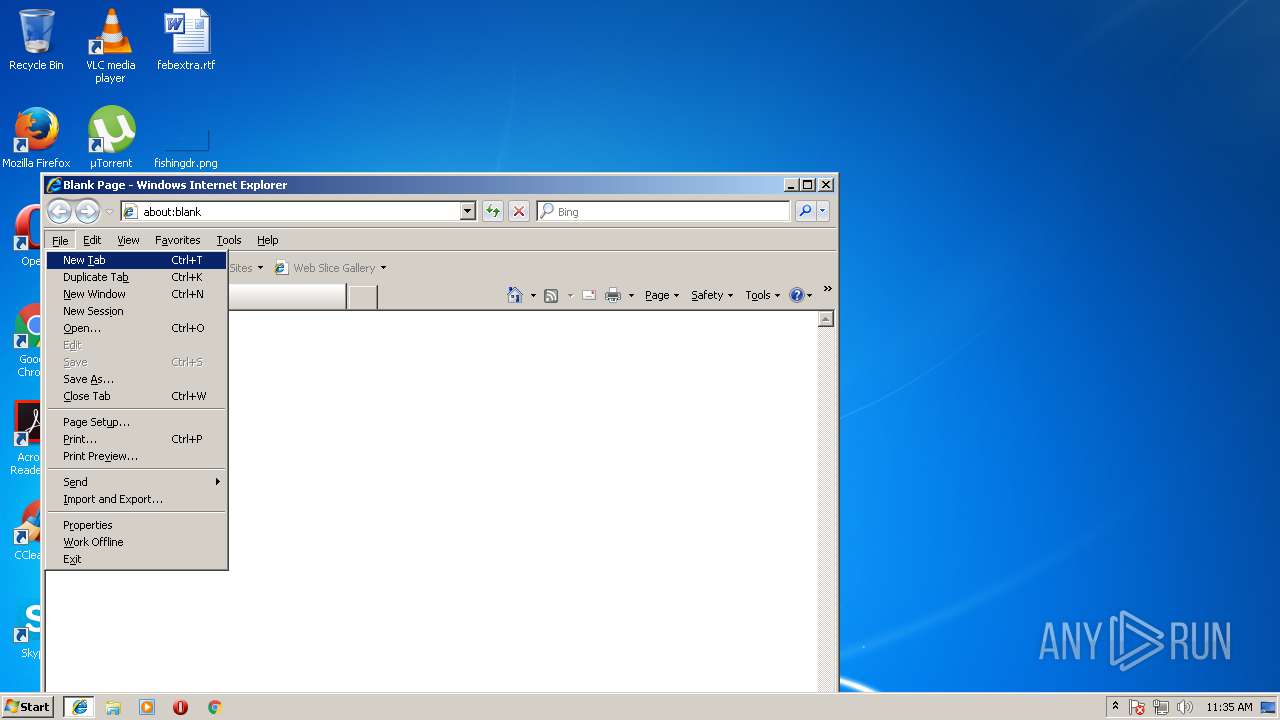Choose Exit from File menu
Image resolution: width=1280 pixels, height=720 pixels.
pyautogui.click(x=136, y=559)
